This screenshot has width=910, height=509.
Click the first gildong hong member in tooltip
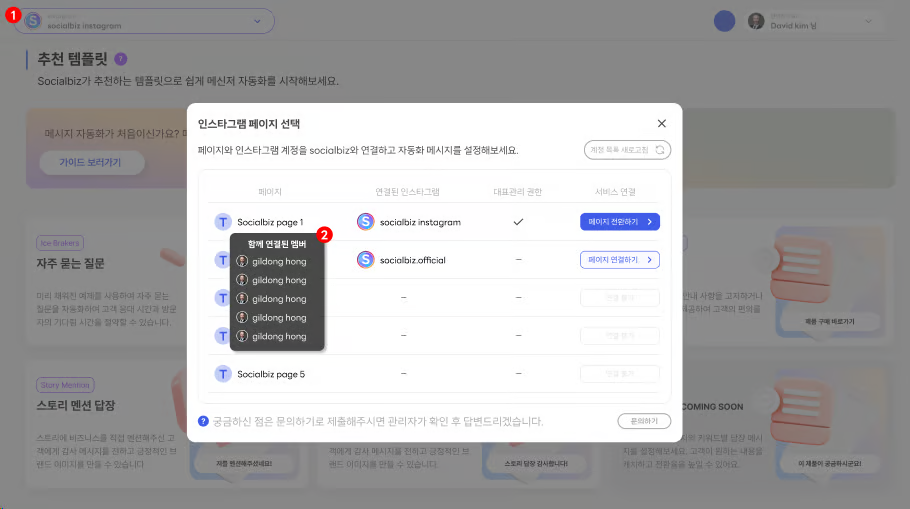click(278, 261)
